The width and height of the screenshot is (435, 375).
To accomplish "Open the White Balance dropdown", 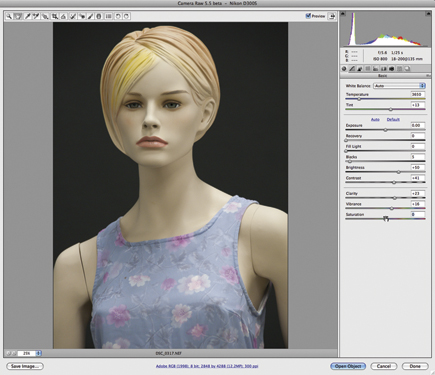I will [399, 86].
